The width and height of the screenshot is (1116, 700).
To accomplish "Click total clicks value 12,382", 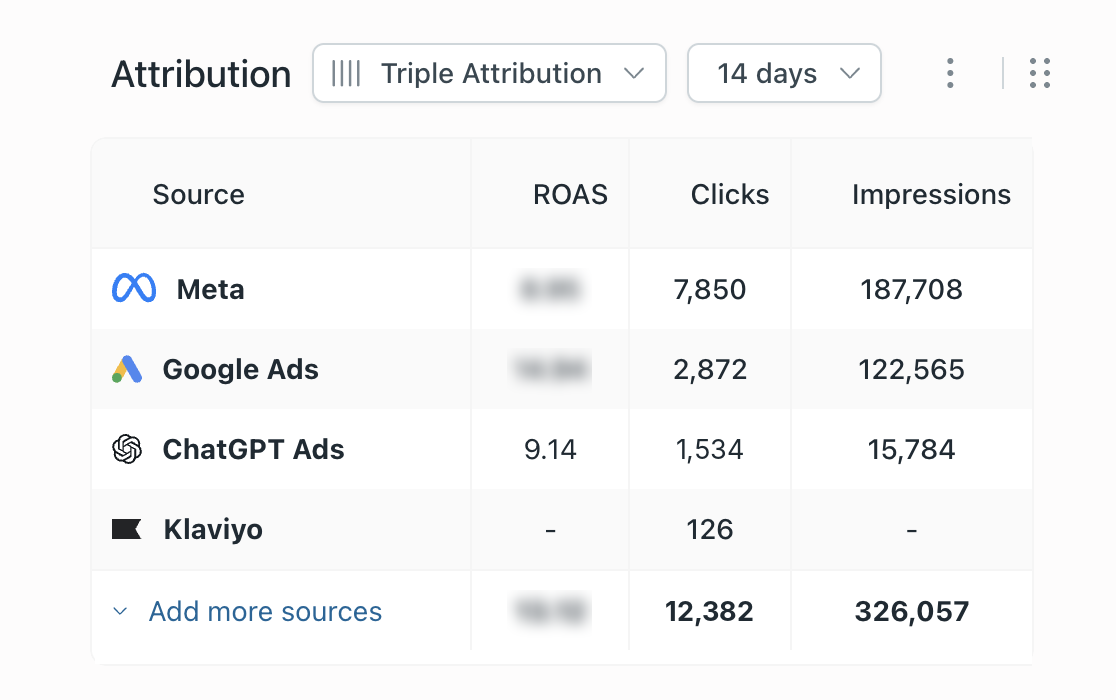I will 709,611.
